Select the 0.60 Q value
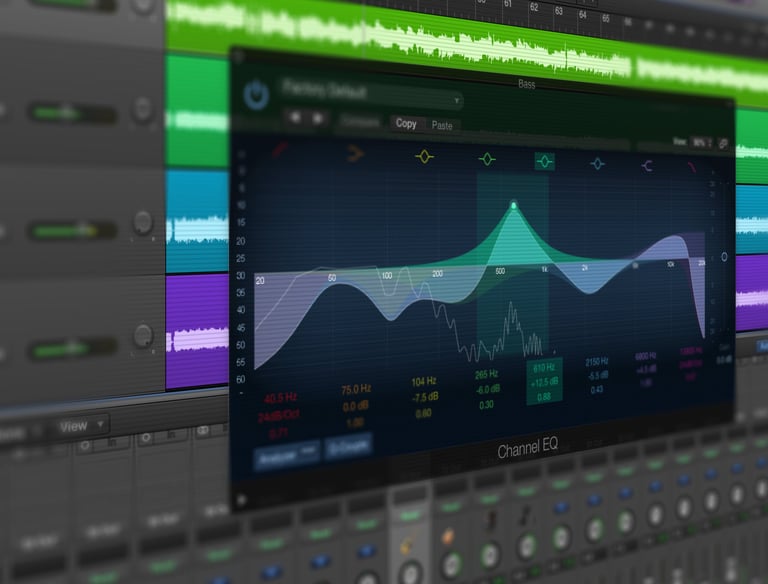 424,414
